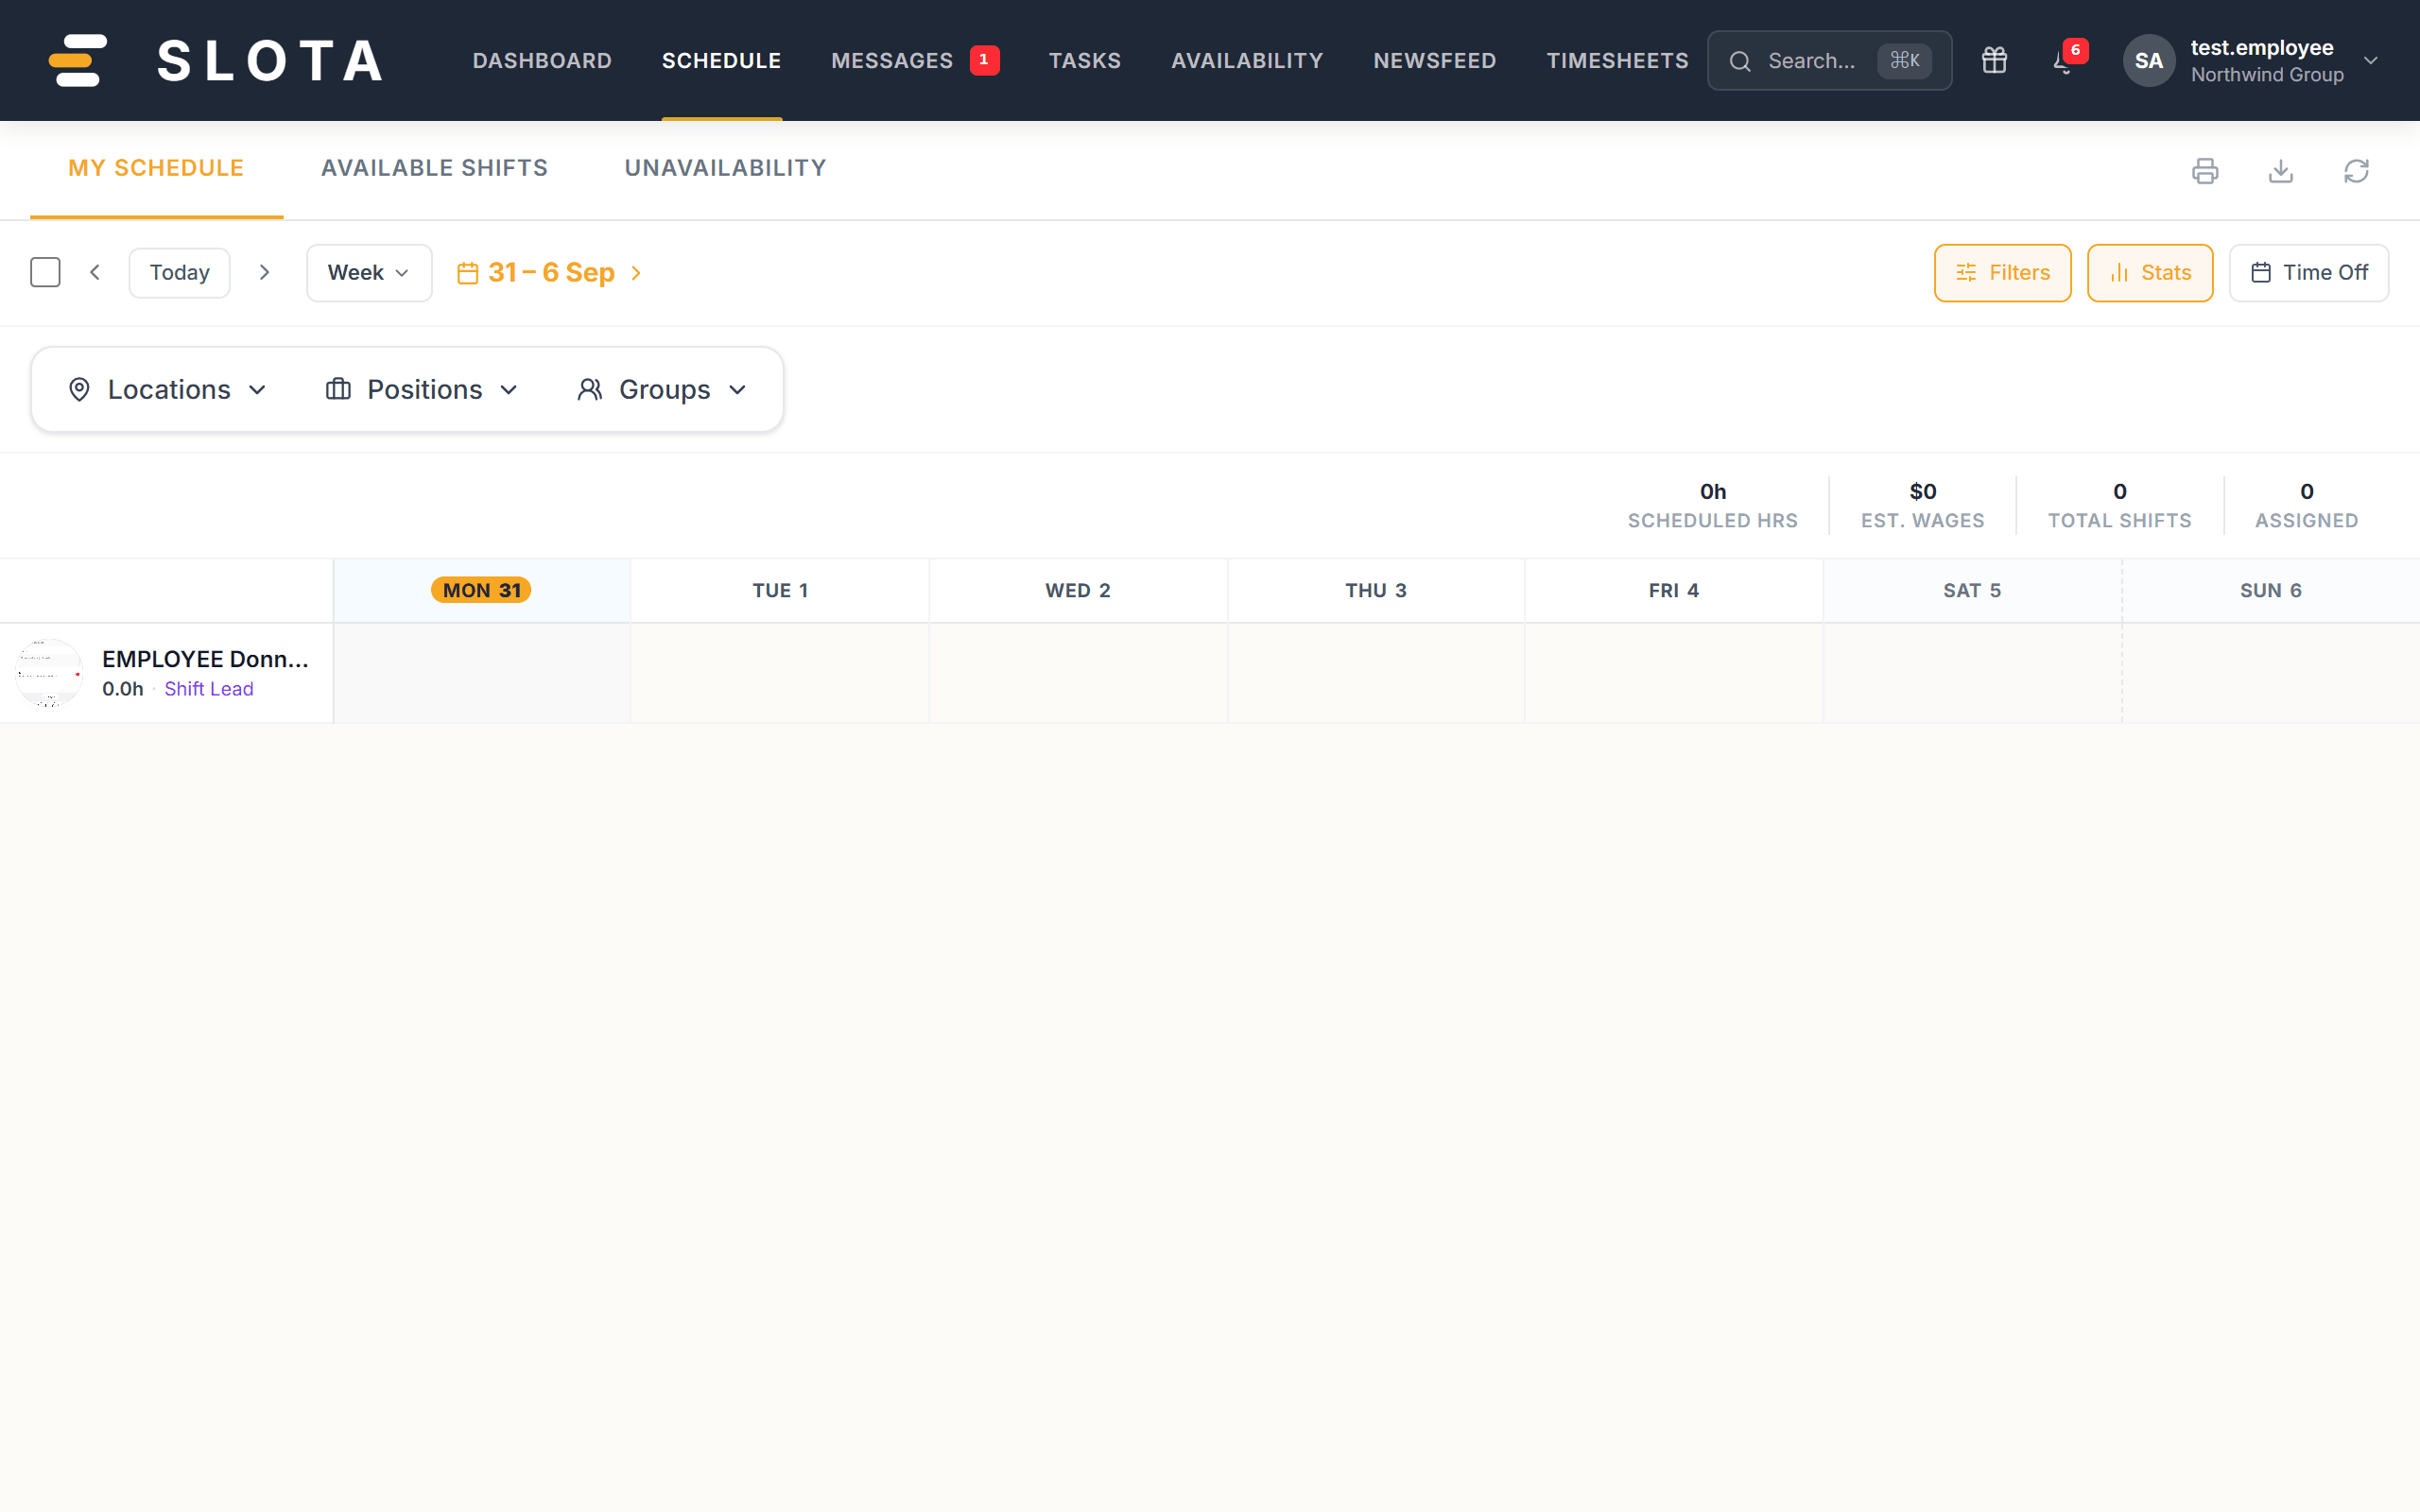Image resolution: width=2420 pixels, height=1512 pixels.
Task: Refresh the schedule view
Action: 2356,171
